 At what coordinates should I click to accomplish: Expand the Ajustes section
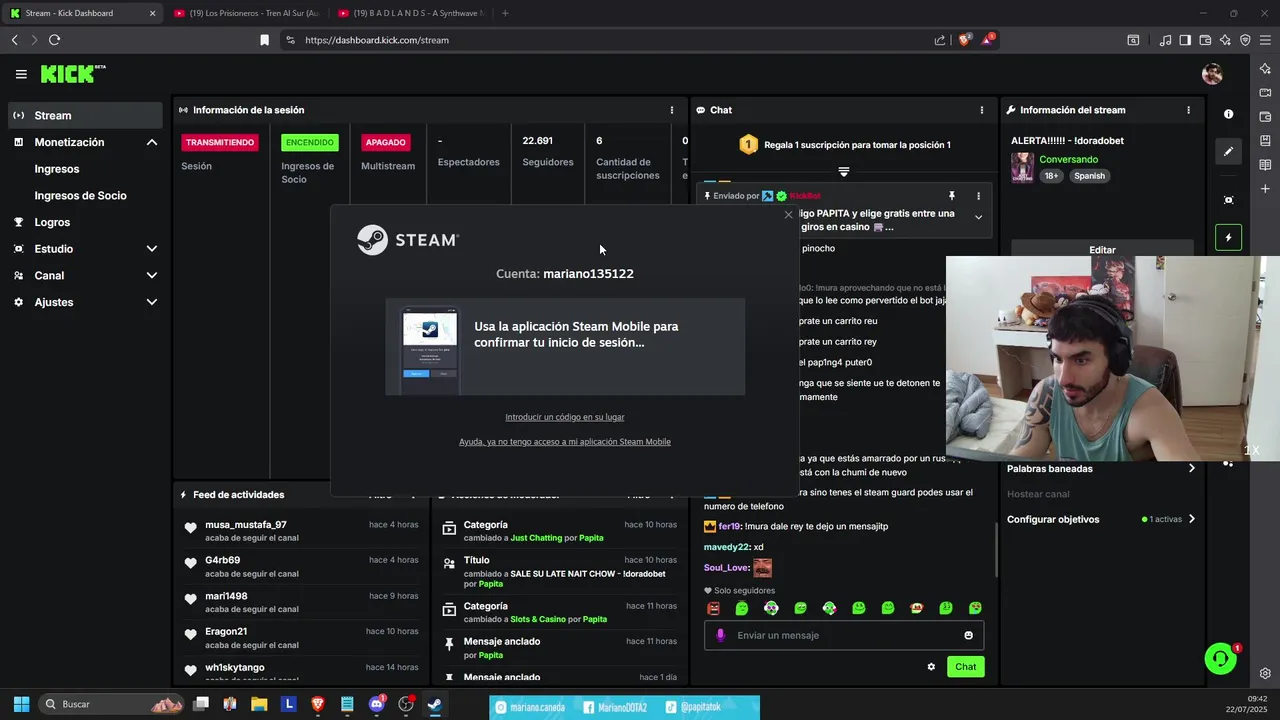pos(152,302)
